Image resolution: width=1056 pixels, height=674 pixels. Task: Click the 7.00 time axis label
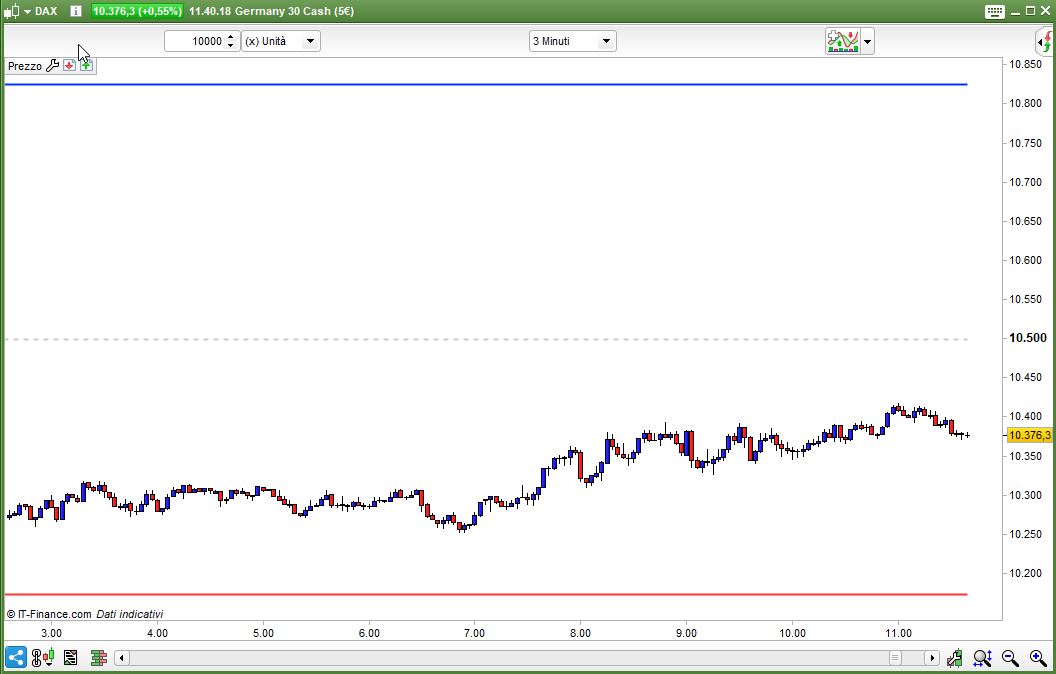(474, 633)
